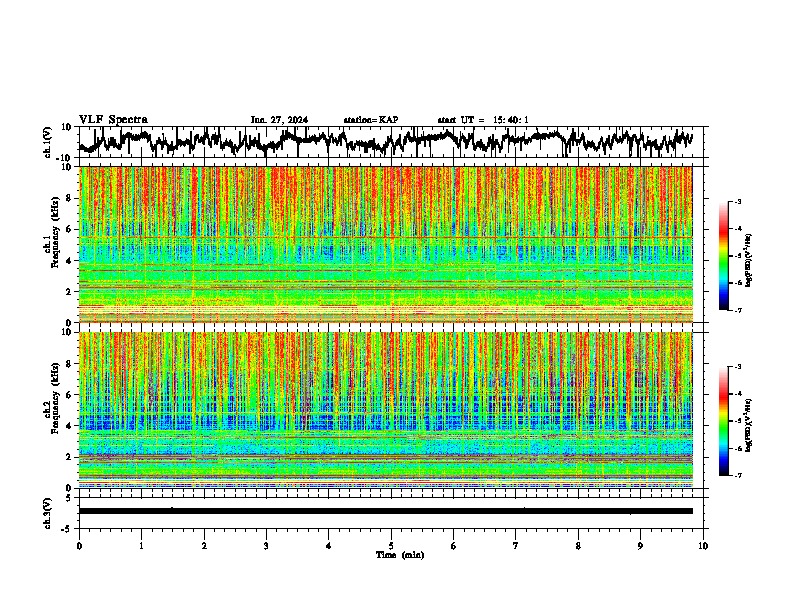
Task: Click the ch.1 colorbar "log(PSD)" label
Action: [x=748, y=260]
